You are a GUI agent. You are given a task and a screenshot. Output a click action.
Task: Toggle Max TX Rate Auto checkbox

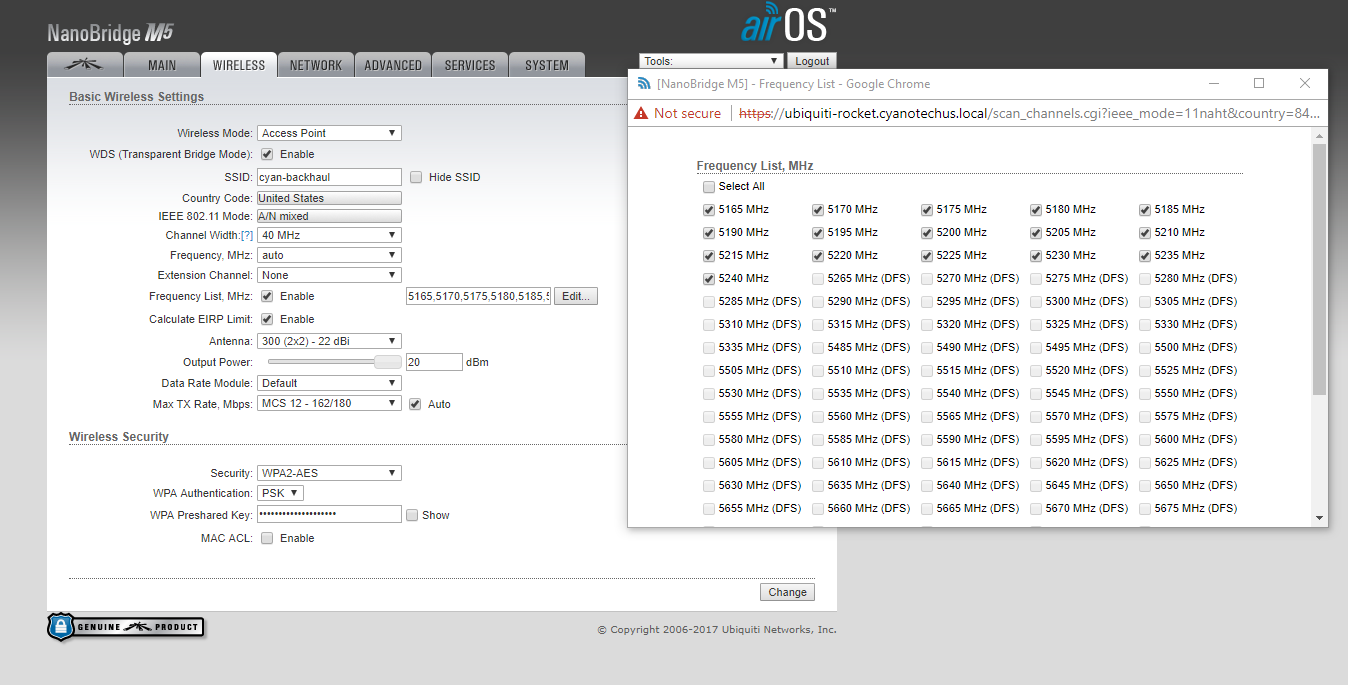tap(415, 404)
